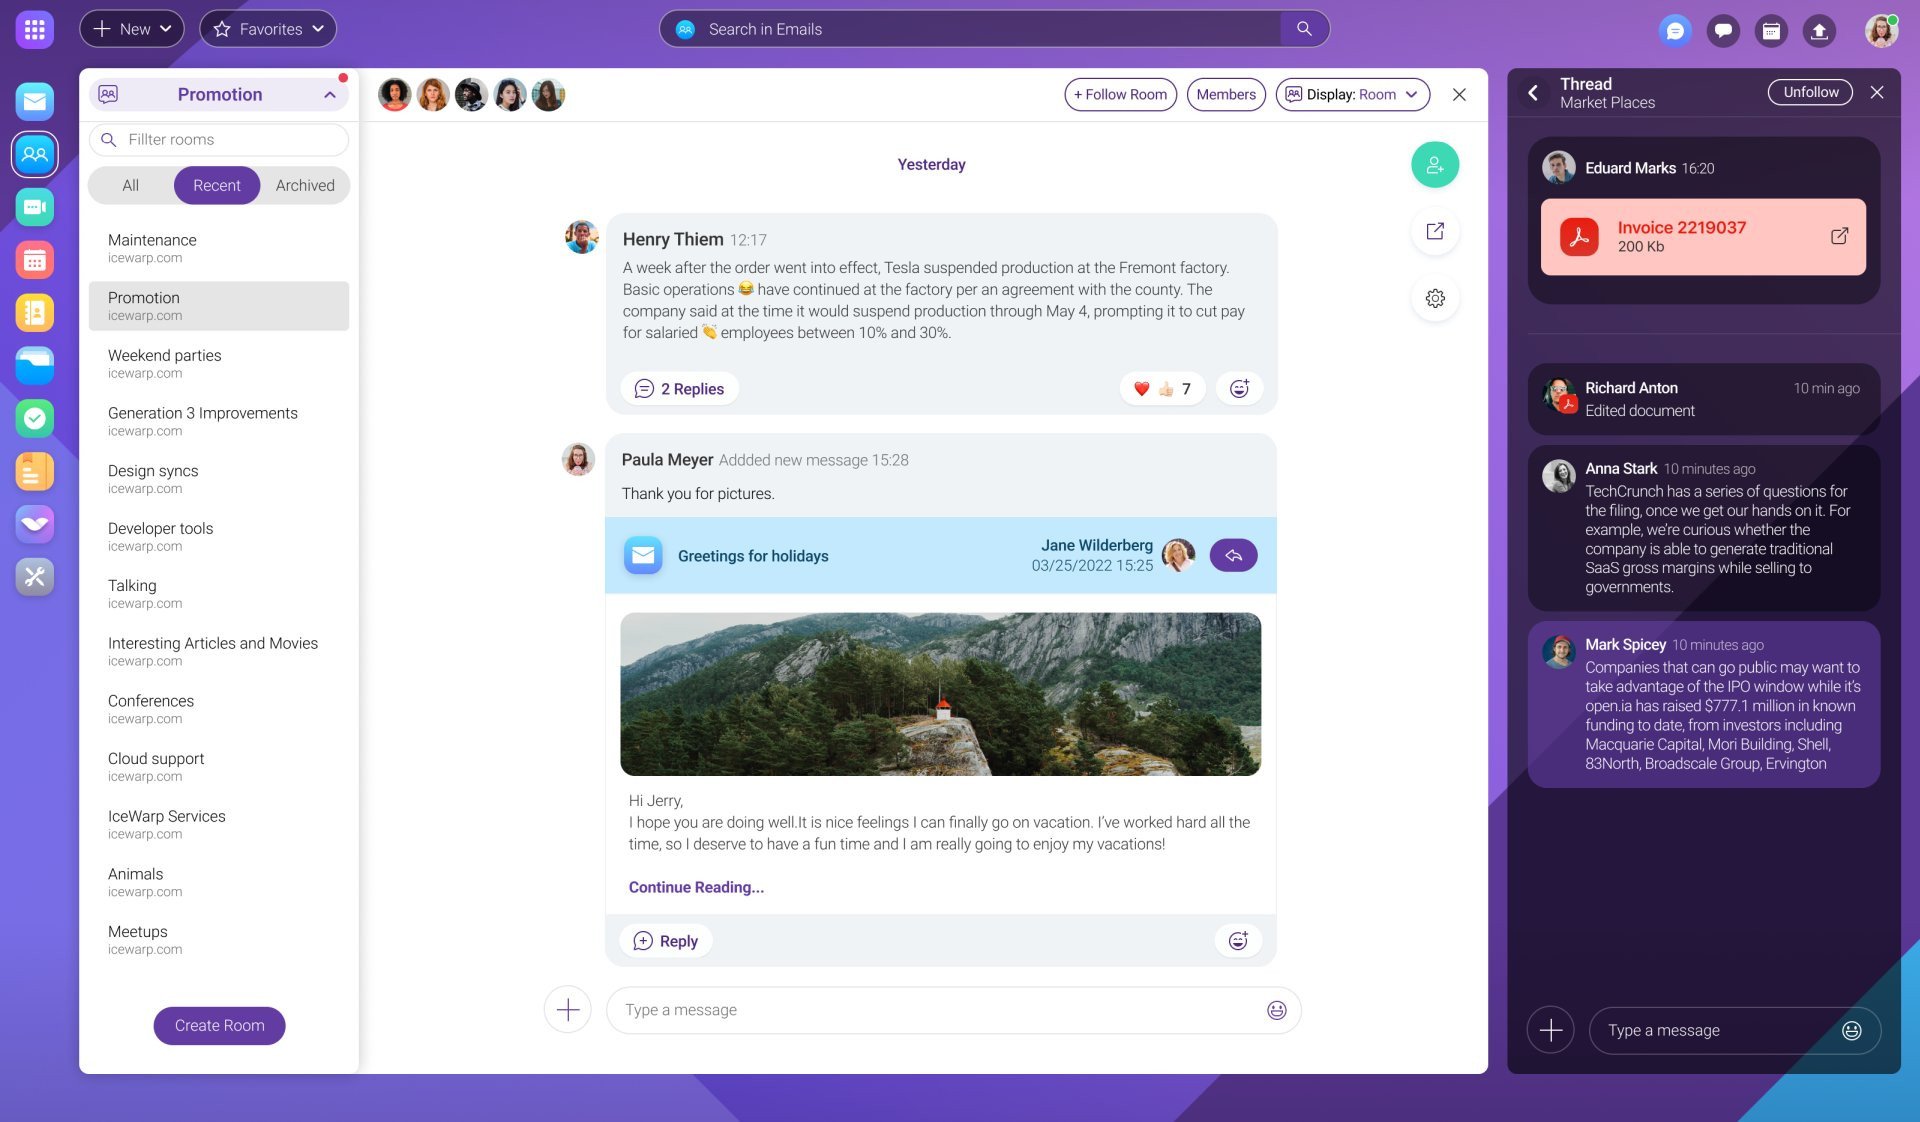Add emoji reaction to Henry Thiem's message
Image resolution: width=1920 pixels, height=1122 pixels.
(x=1239, y=389)
